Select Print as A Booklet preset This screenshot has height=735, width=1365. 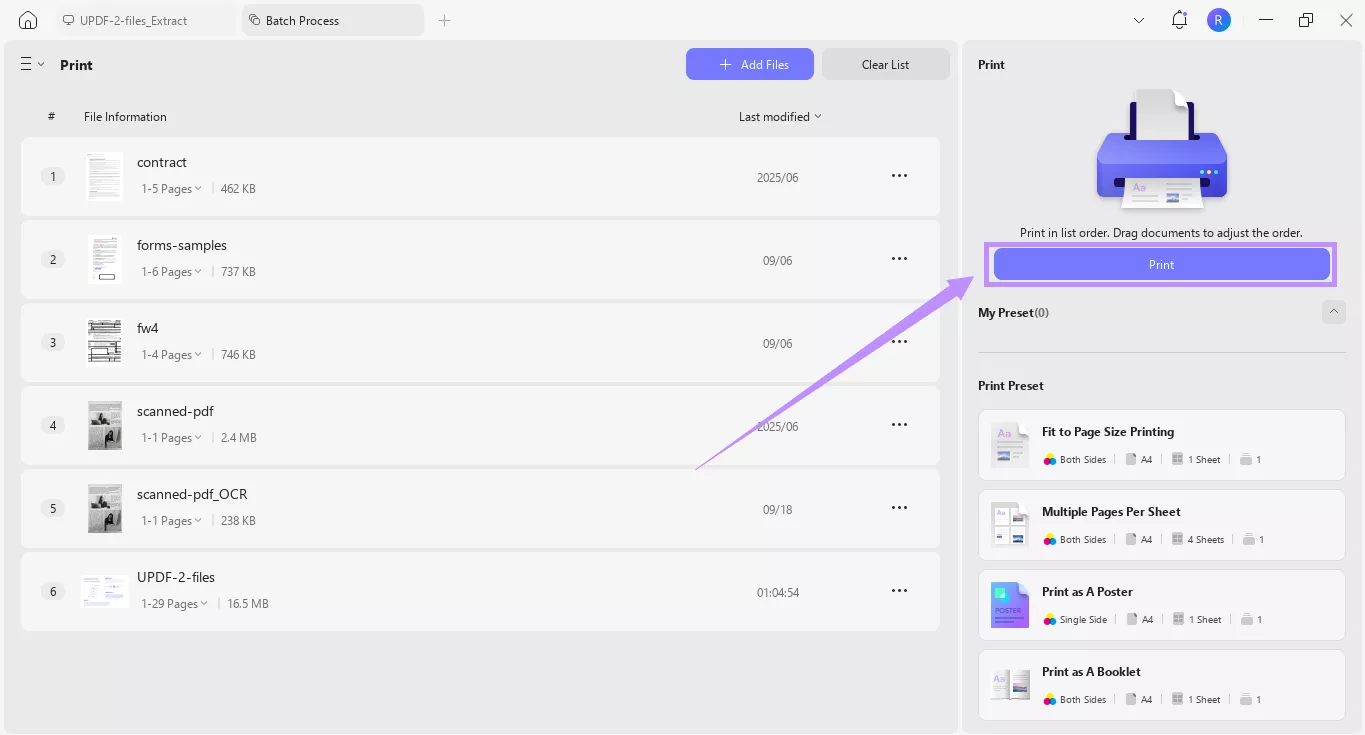pos(1160,685)
